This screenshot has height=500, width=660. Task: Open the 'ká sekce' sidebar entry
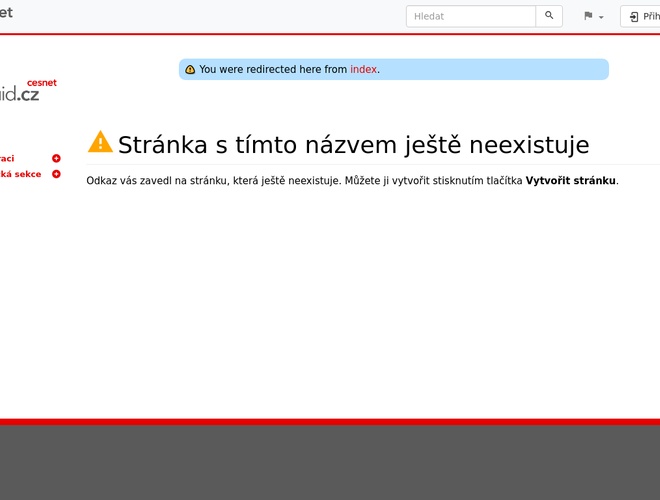pos(20,174)
